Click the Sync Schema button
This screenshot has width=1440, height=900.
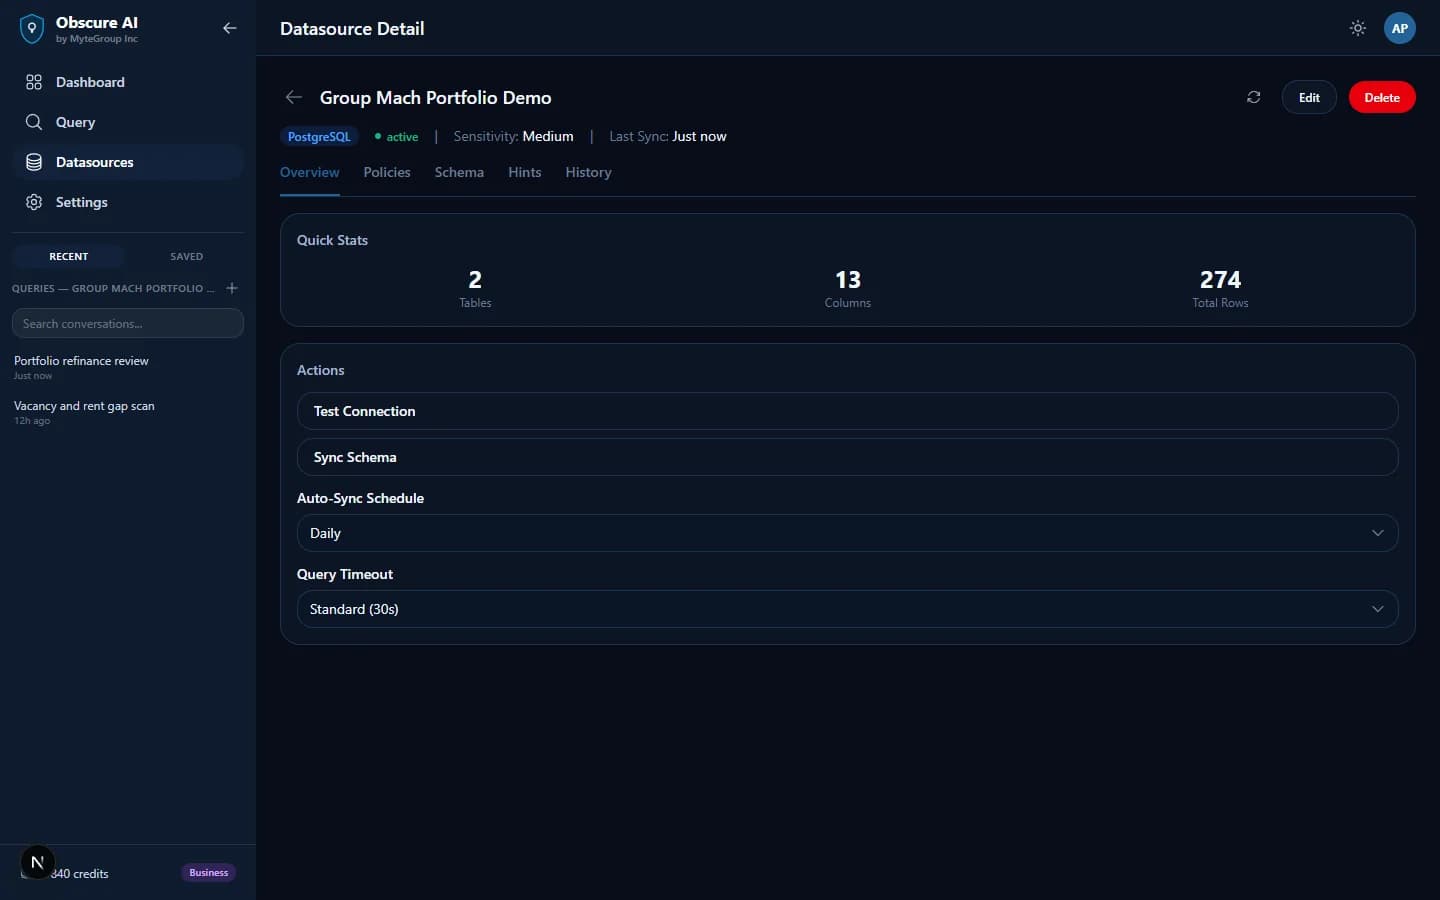coord(847,457)
